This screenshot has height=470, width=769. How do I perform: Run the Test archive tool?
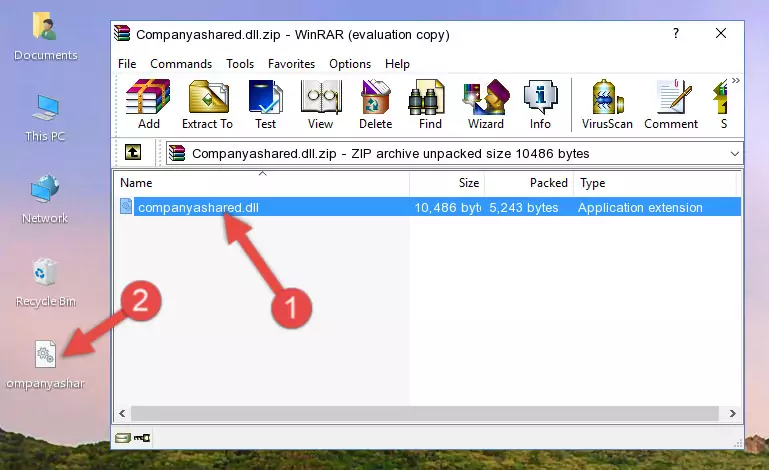click(x=265, y=104)
